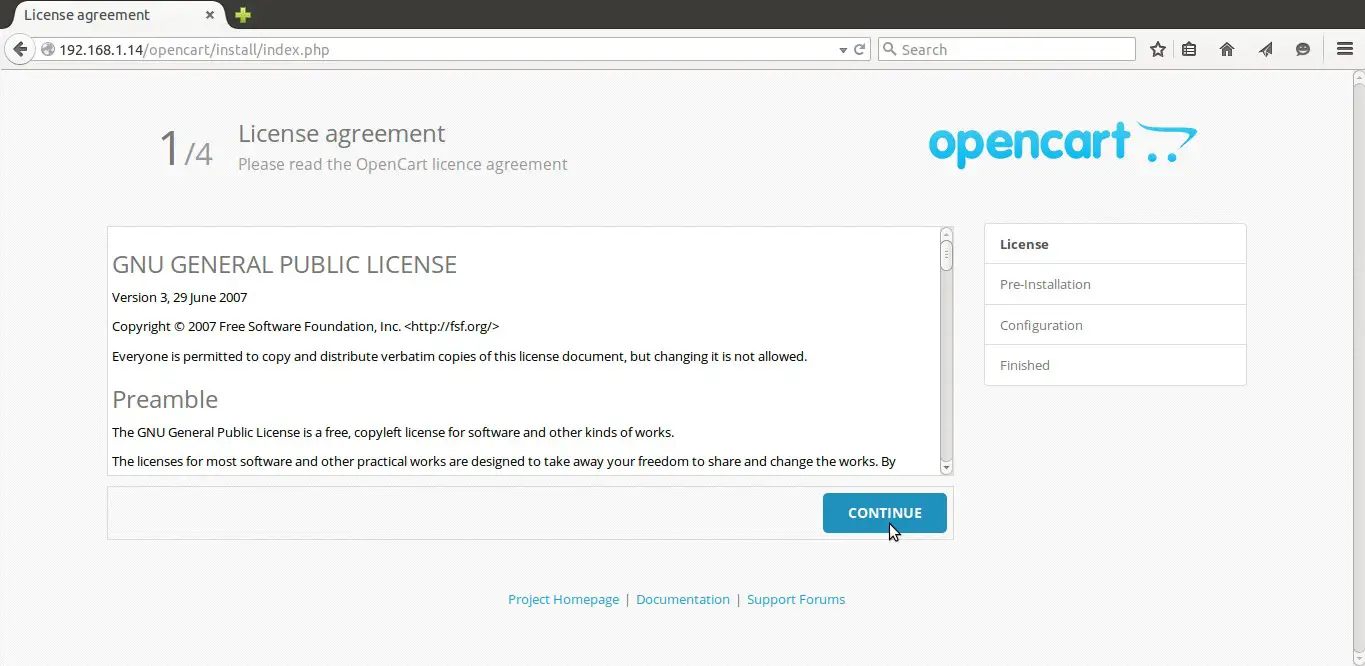Click the search magnifier icon
The width and height of the screenshot is (1365, 666).
888,49
